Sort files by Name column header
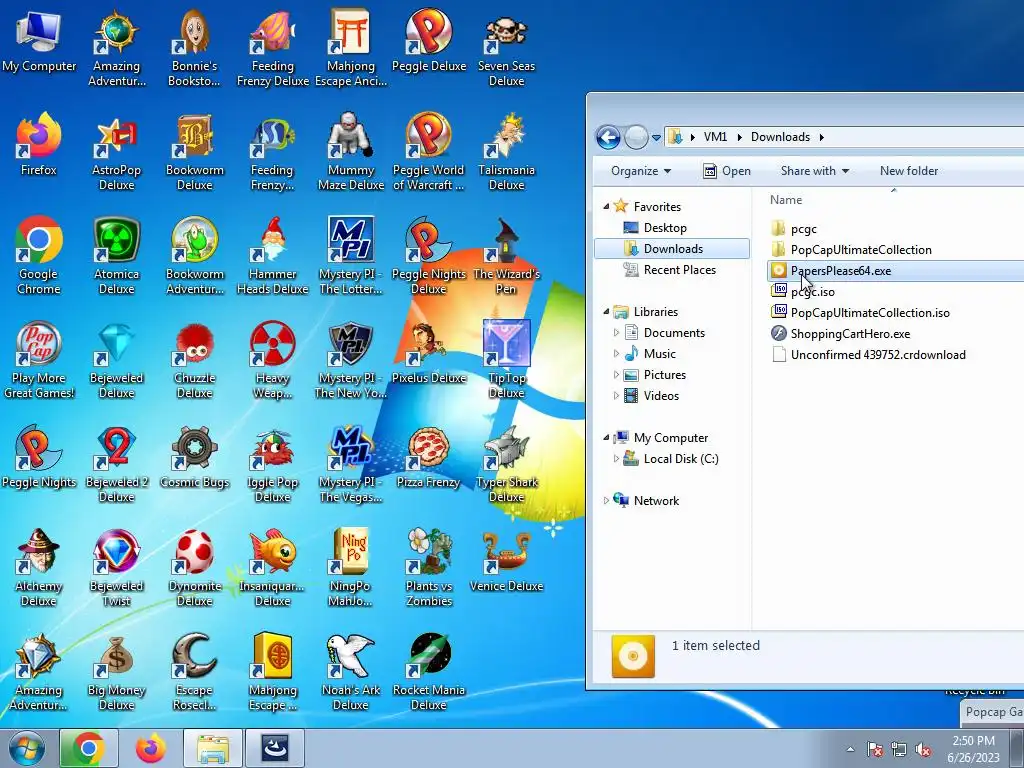This screenshot has width=1024, height=768. coord(786,200)
